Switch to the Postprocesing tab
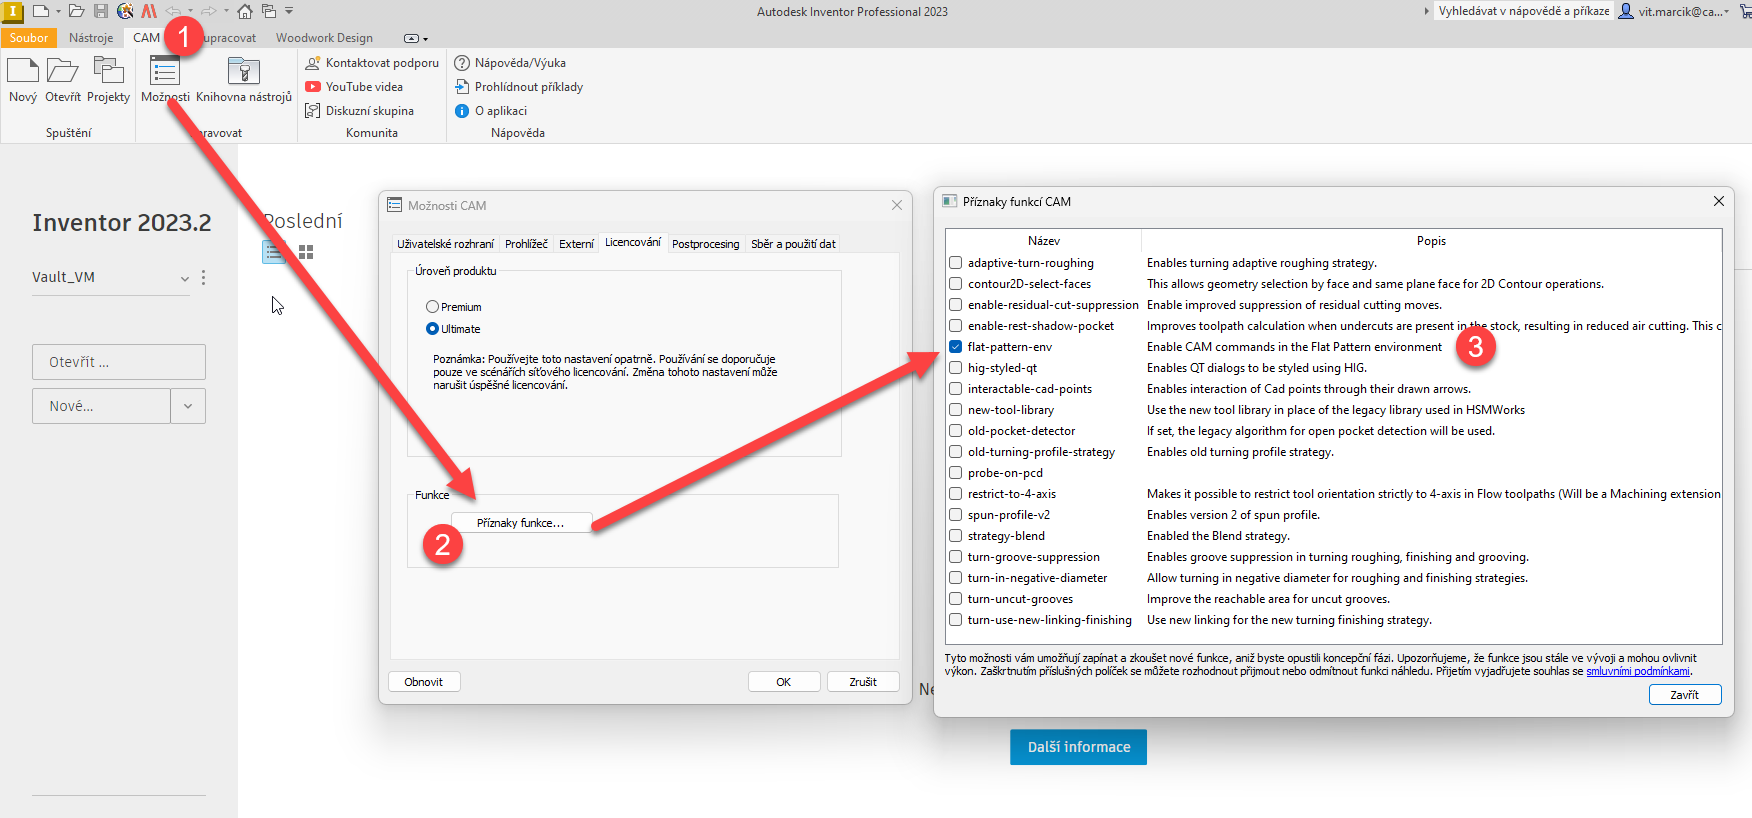The width and height of the screenshot is (1752, 818). click(705, 244)
